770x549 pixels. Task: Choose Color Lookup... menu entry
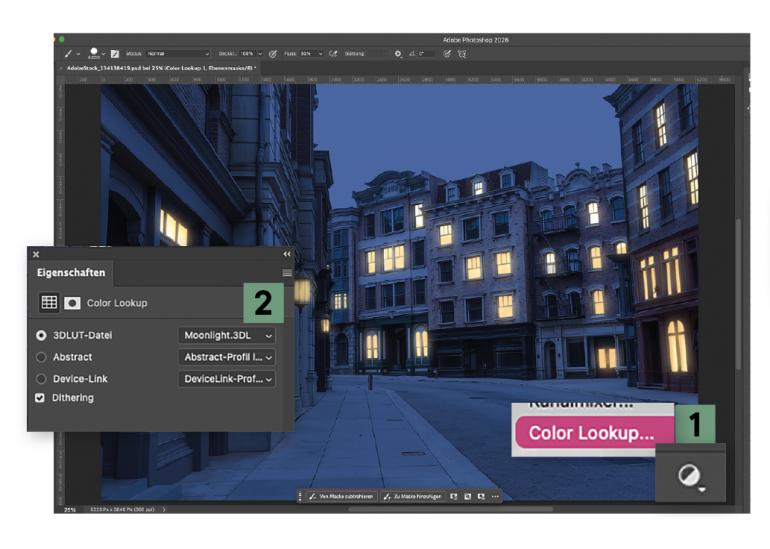(x=595, y=433)
